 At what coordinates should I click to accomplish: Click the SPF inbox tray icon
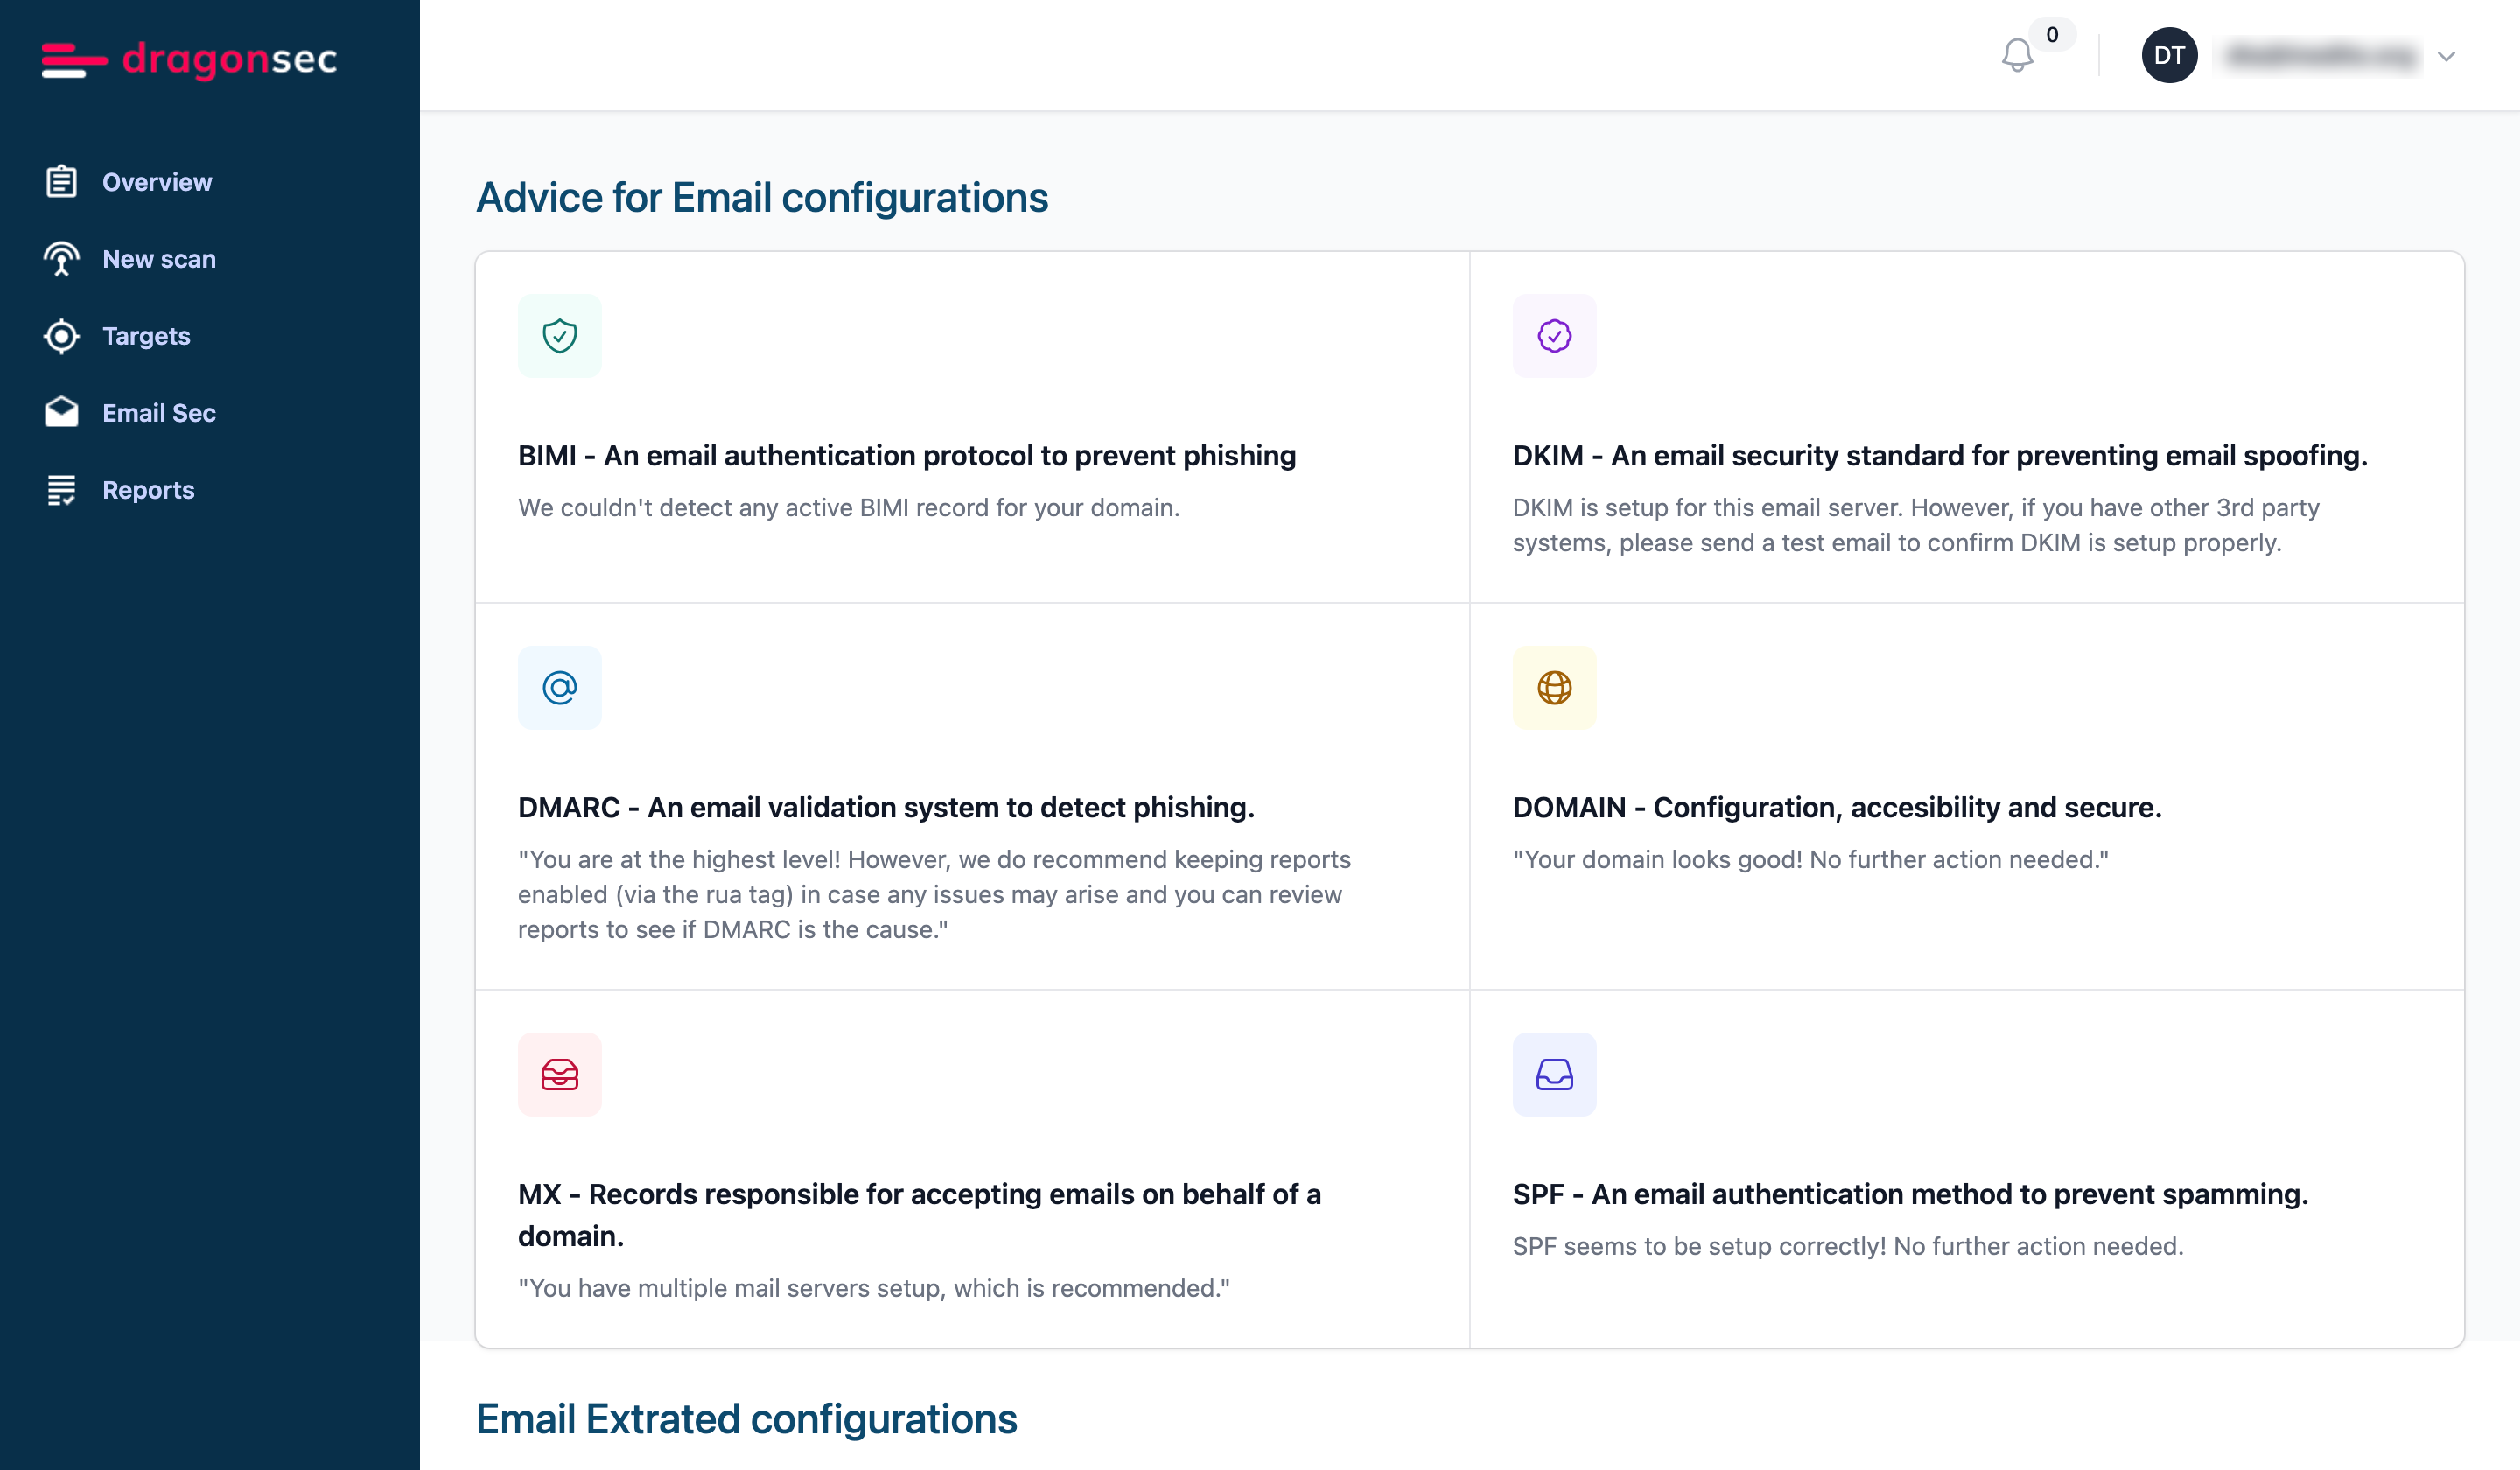[x=1554, y=1075]
